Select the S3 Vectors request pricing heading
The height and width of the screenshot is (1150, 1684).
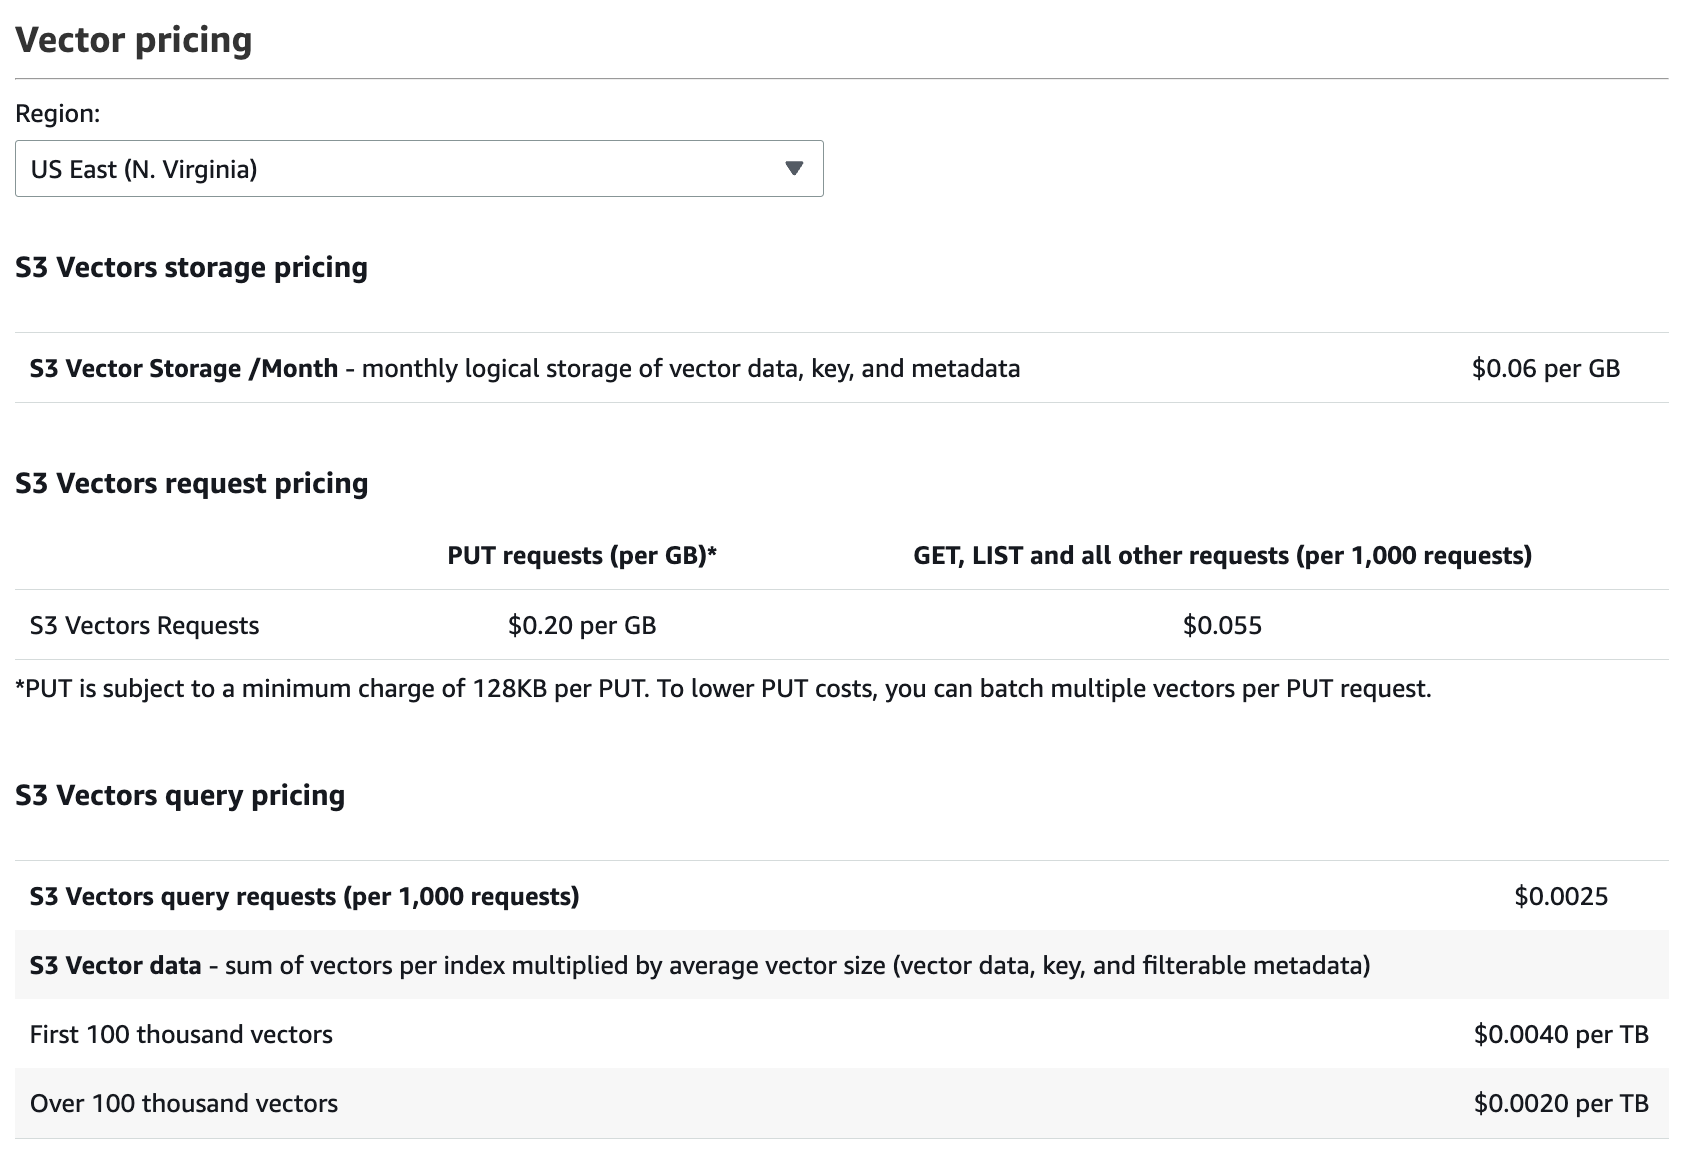(x=191, y=483)
